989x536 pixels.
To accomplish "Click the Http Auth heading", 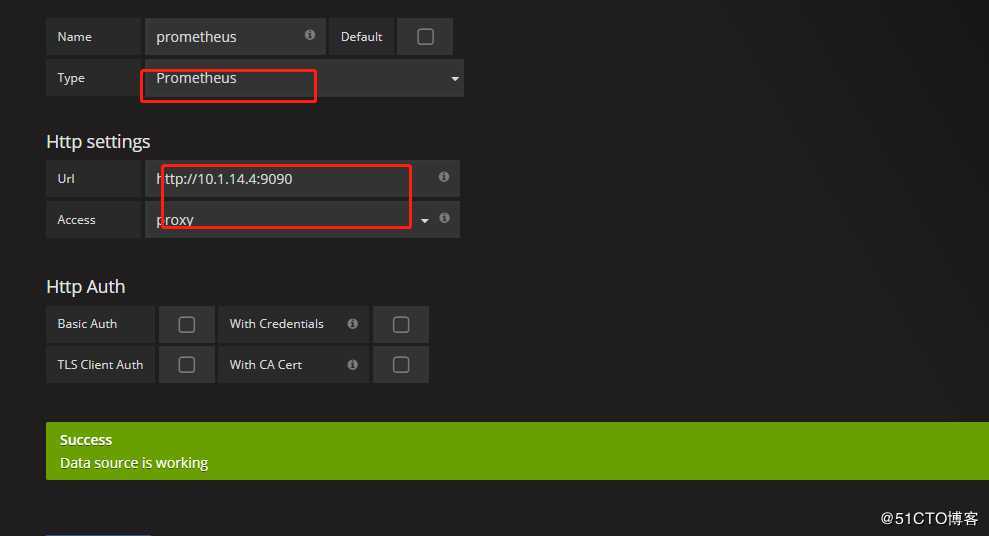I will (x=86, y=286).
